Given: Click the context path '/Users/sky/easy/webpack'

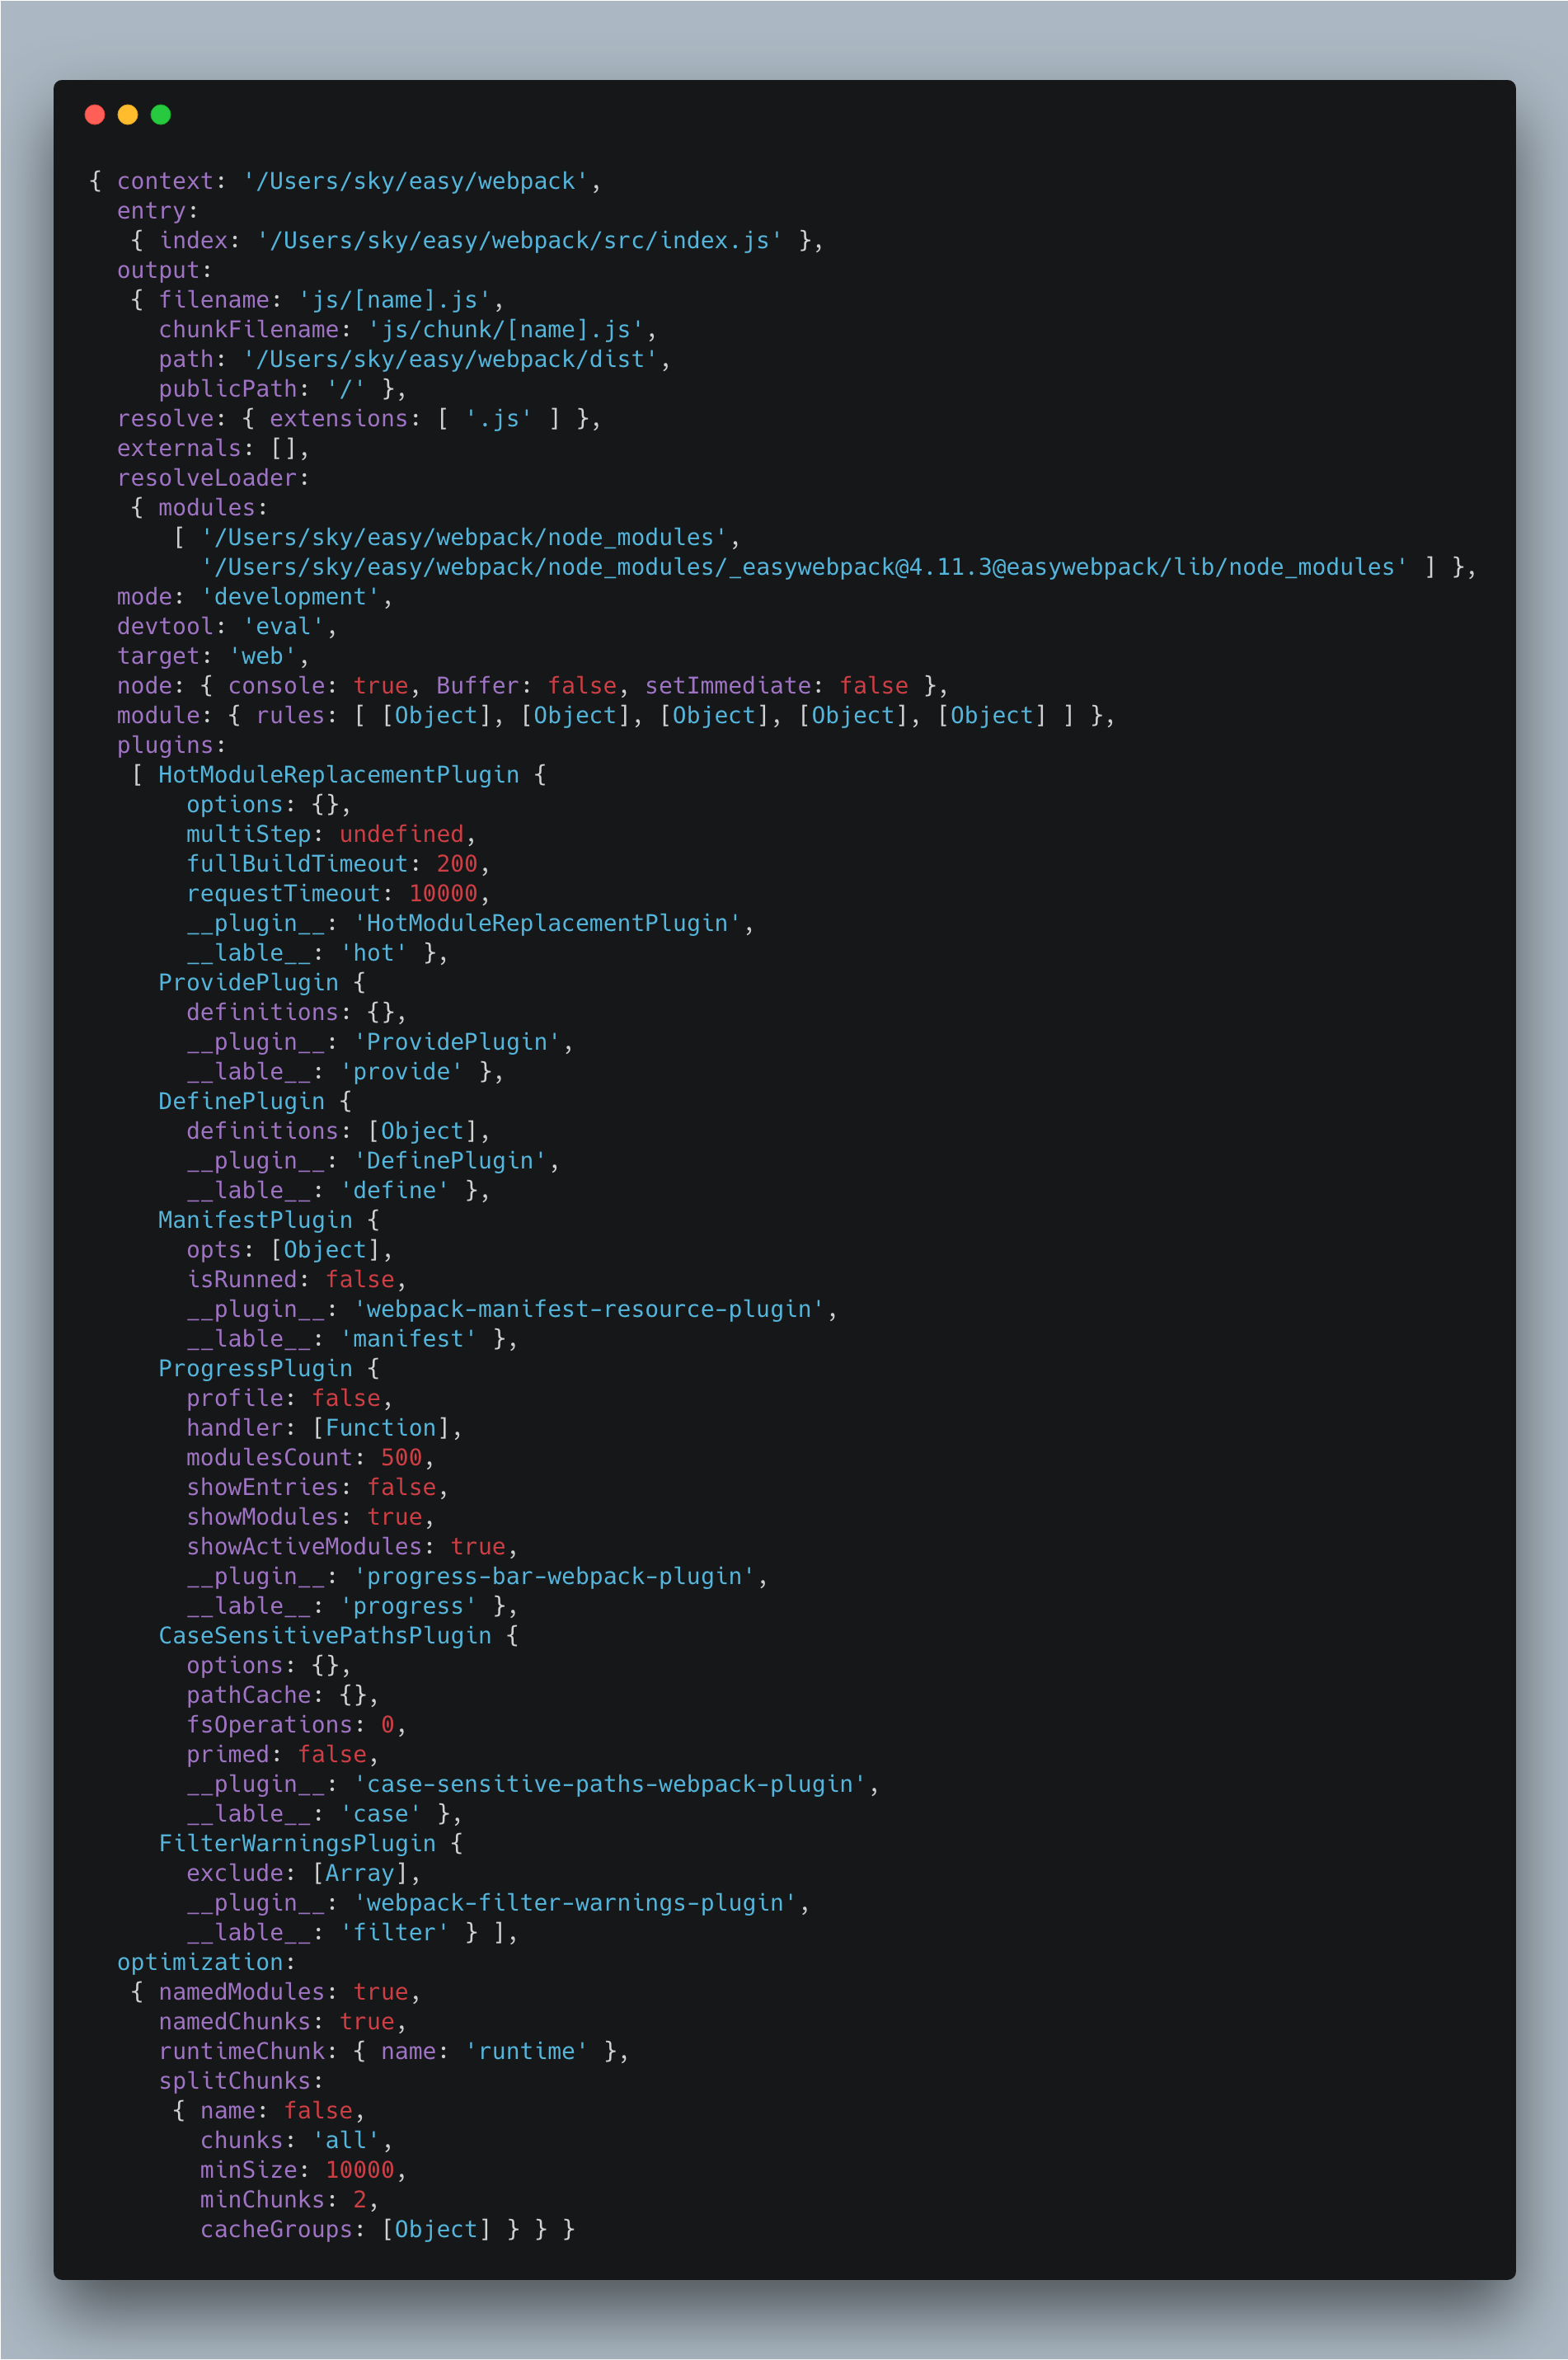Looking at the screenshot, I should tap(415, 181).
